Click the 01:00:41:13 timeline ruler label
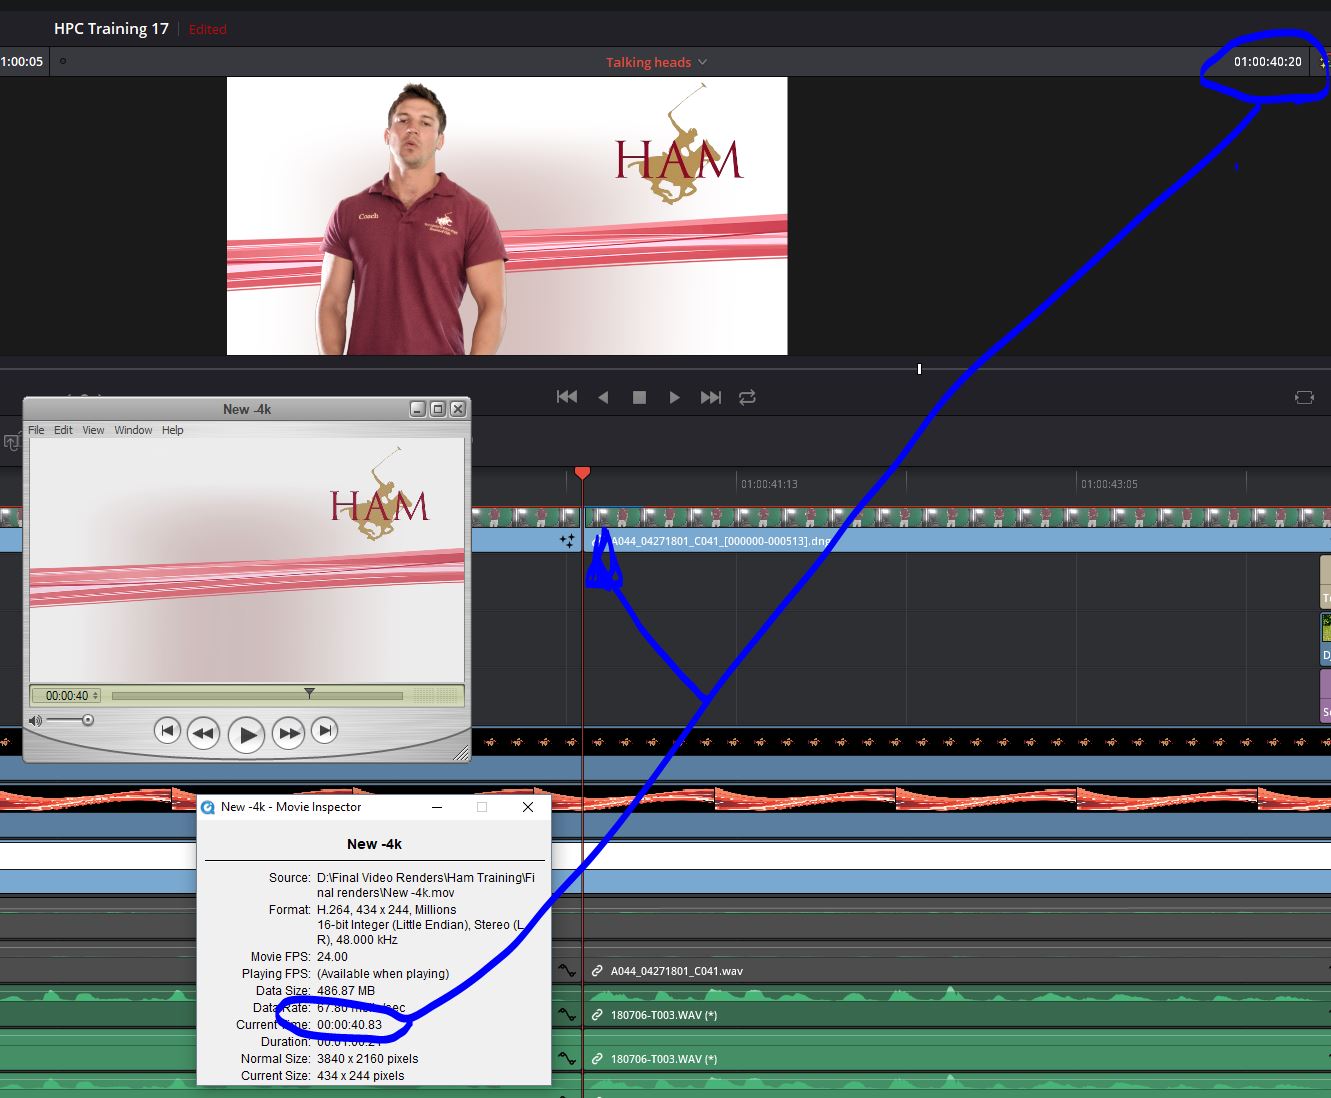Image resolution: width=1331 pixels, height=1098 pixels. pyautogui.click(x=769, y=484)
